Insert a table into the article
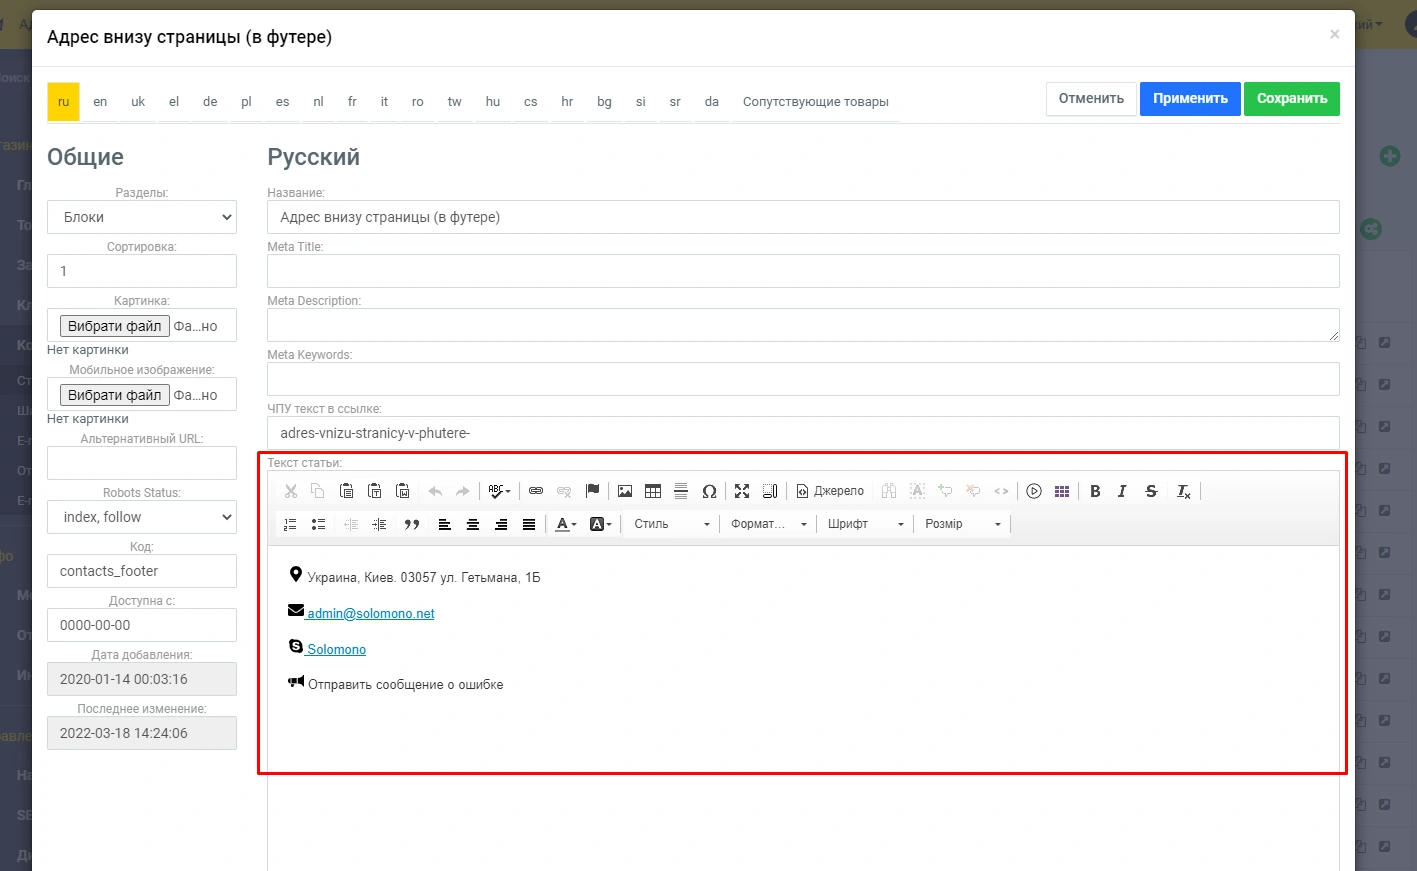 (x=653, y=491)
